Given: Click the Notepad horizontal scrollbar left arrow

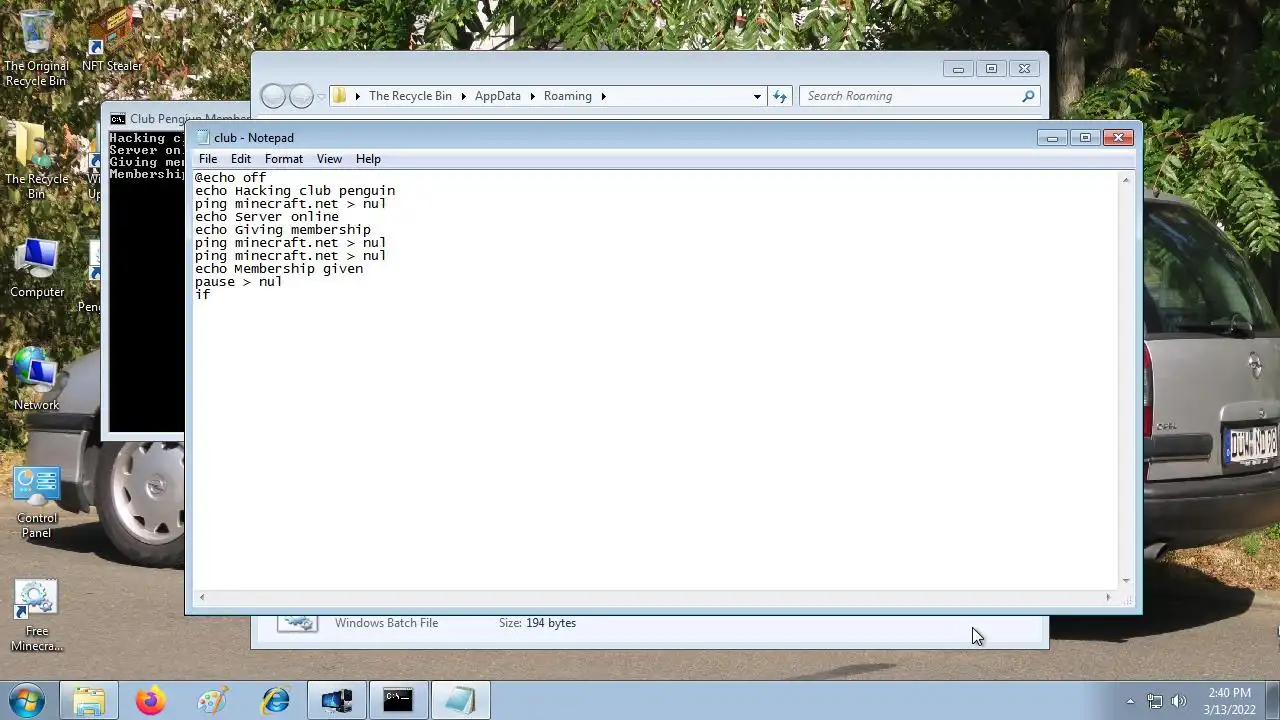Looking at the screenshot, I should [x=202, y=597].
